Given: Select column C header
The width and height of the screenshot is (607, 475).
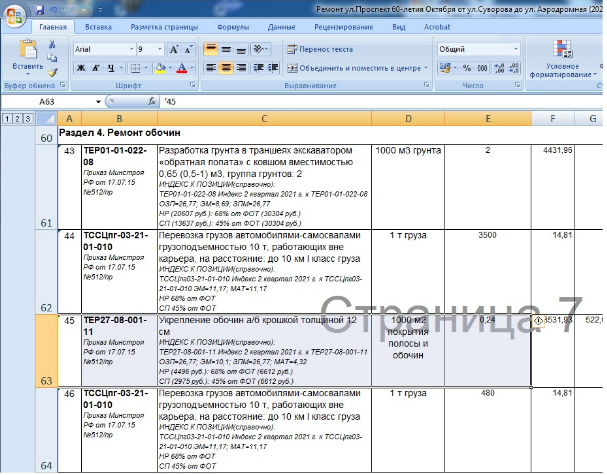Looking at the screenshot, I should tap(264, 119).
